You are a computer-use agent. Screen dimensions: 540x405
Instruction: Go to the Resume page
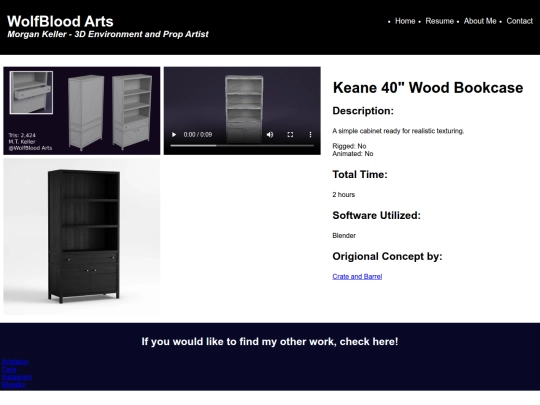tap(439, 21)
